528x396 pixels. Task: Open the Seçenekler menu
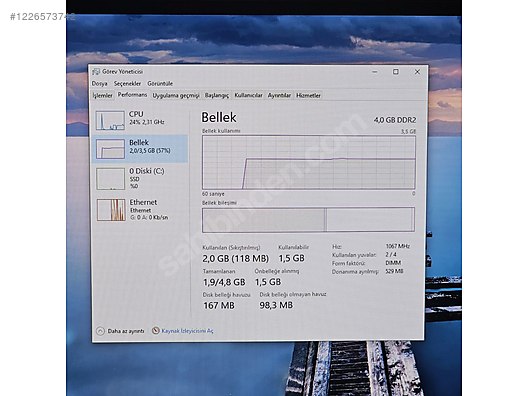pyautogui.click(x=127, y=84)
